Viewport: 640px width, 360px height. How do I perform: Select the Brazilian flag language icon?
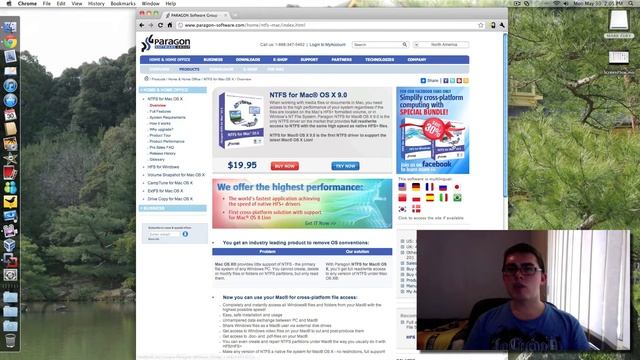click(x=457, y=198)
